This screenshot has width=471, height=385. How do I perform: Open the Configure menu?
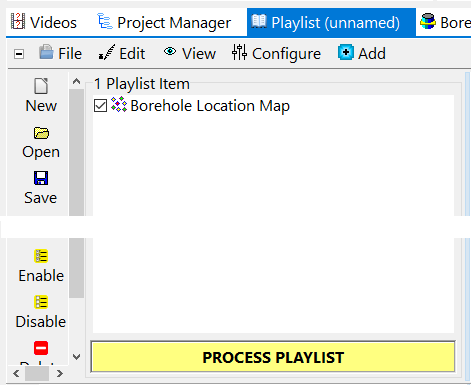click(x=276, y=53)
